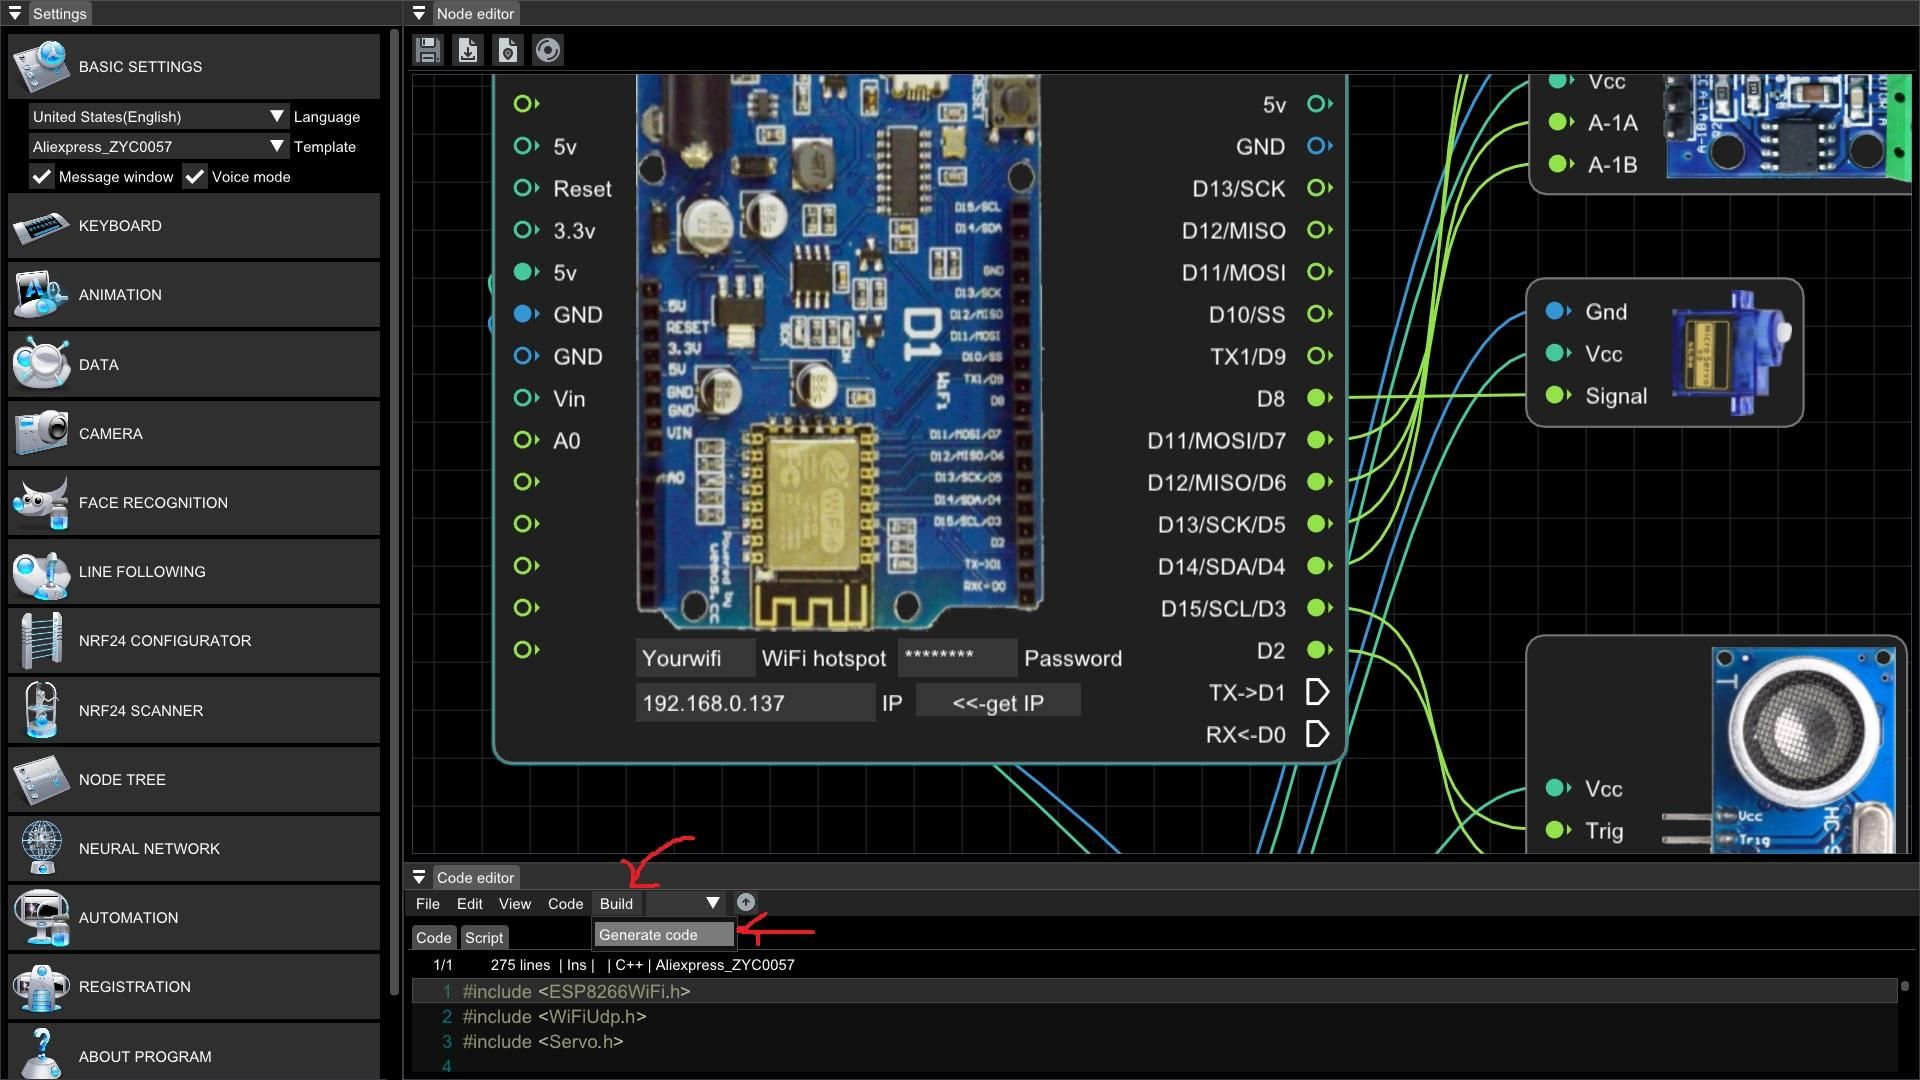
Task: Open the Automation section
Action: tap(194, 918)
